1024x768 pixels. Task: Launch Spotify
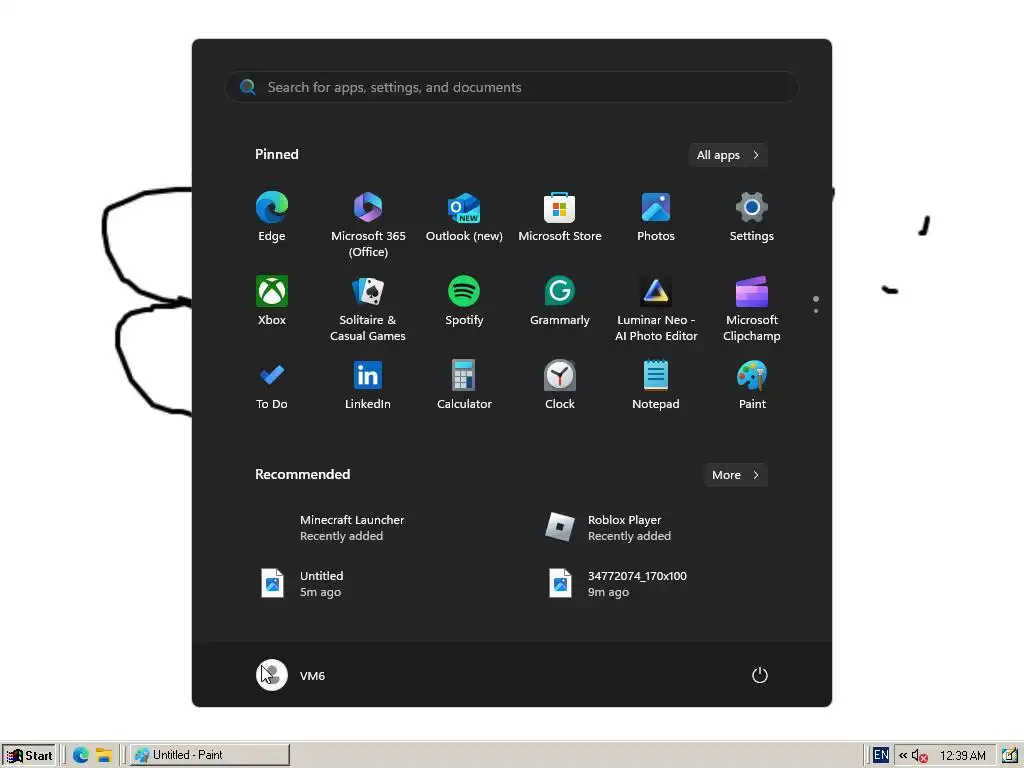point(464,301)
